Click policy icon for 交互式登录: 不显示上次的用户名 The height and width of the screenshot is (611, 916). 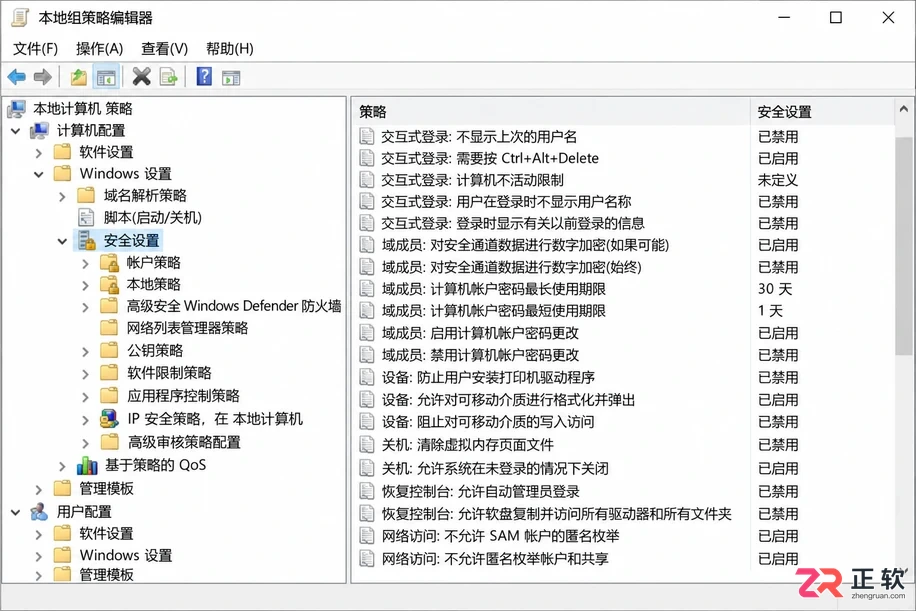367,136
